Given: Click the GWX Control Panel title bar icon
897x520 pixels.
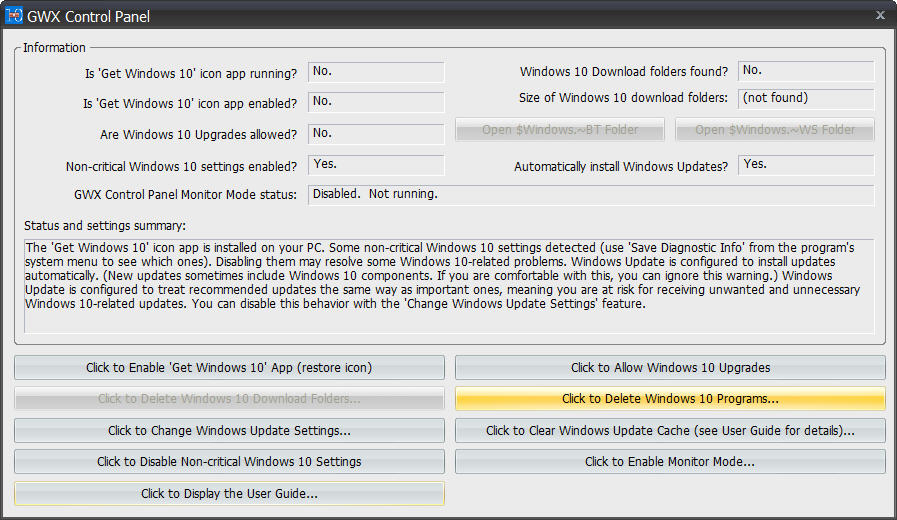Looking at the screenshot, I should pyautogui.click(x=13, y=15).
